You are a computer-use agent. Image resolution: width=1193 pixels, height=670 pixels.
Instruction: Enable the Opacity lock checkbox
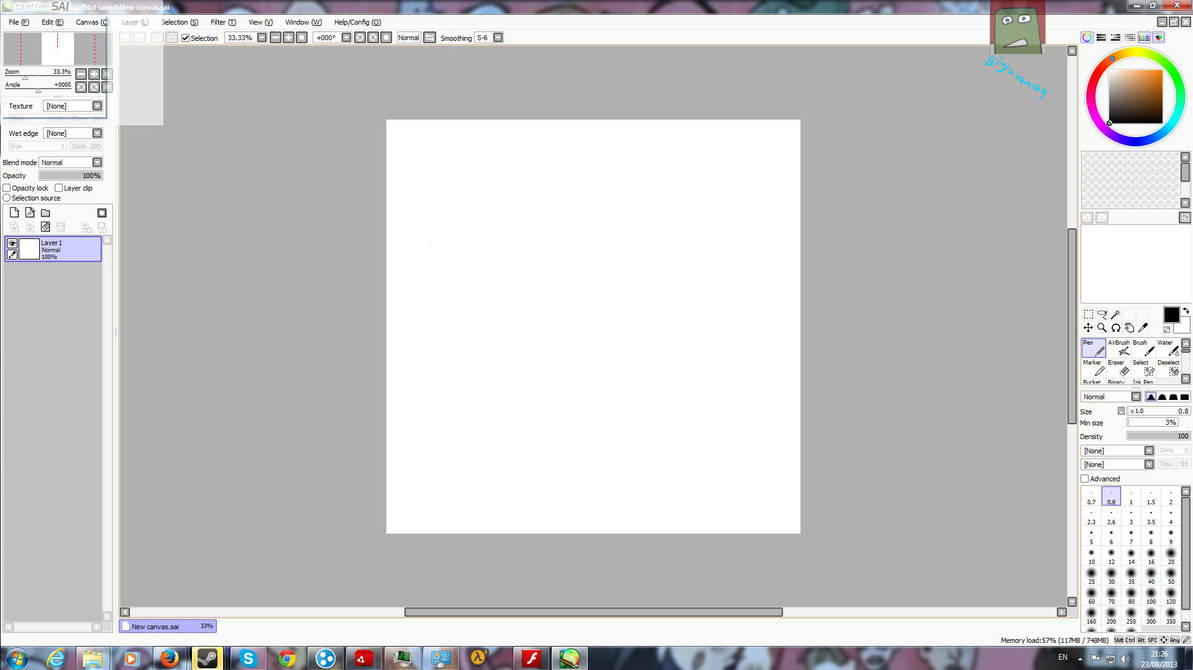point(6,188)
